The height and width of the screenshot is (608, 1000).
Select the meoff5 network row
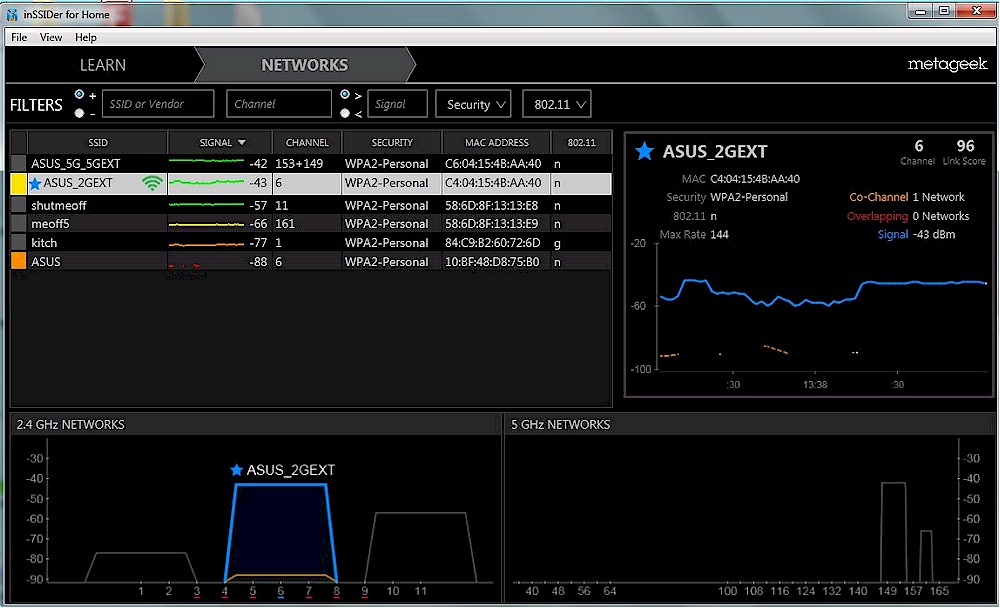(311, 224)
